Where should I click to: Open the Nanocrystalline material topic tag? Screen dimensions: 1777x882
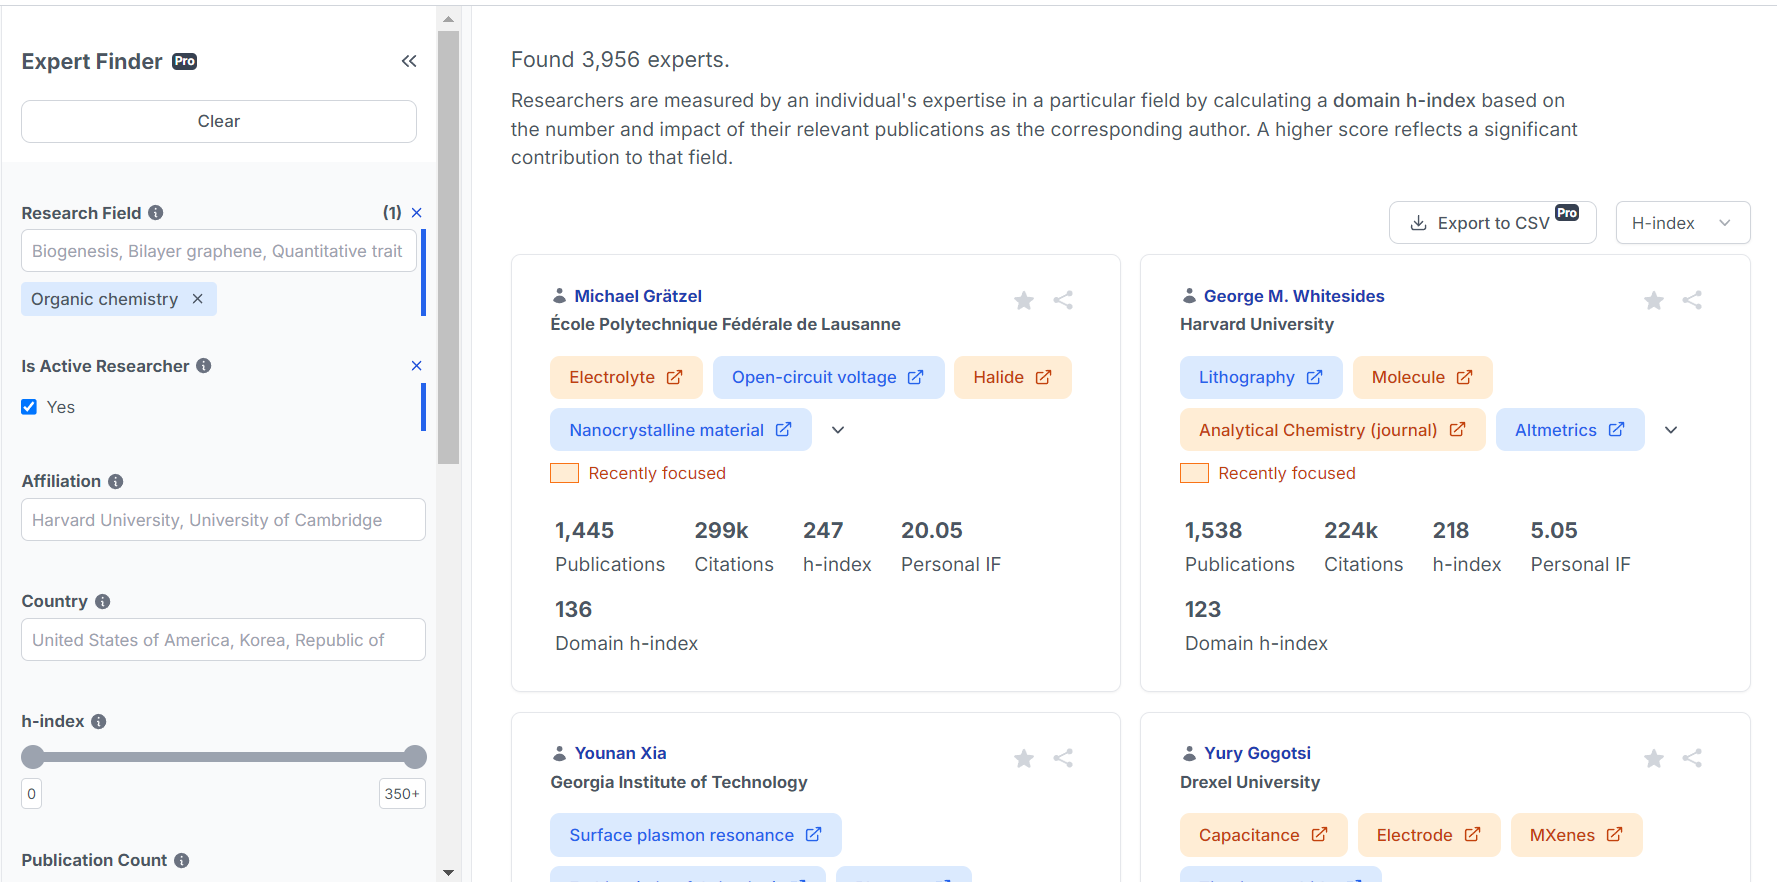tap(681, 430)
